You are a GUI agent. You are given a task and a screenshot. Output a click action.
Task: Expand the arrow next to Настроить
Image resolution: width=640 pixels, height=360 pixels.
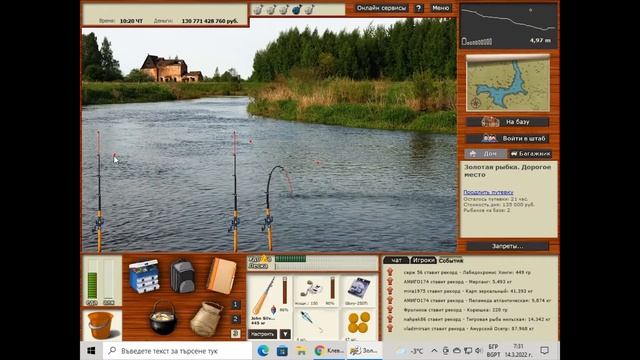point(285,334)
